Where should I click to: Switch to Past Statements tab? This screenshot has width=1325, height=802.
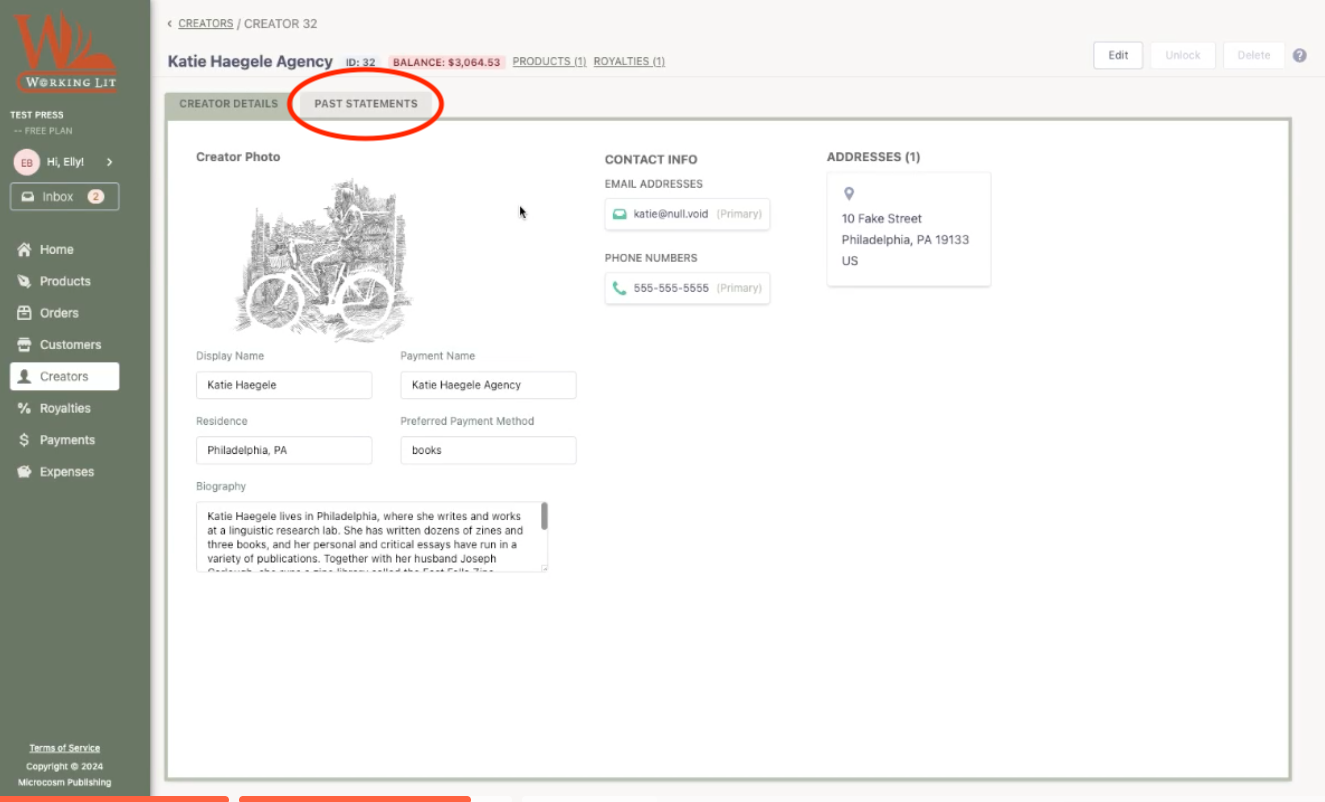[365, 104]
